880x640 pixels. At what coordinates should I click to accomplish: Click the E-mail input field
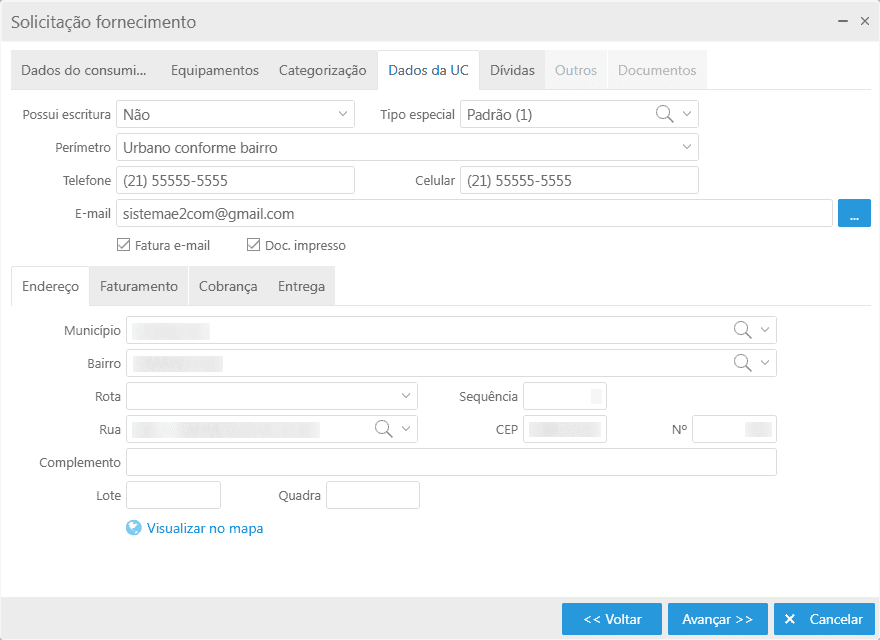474,213
